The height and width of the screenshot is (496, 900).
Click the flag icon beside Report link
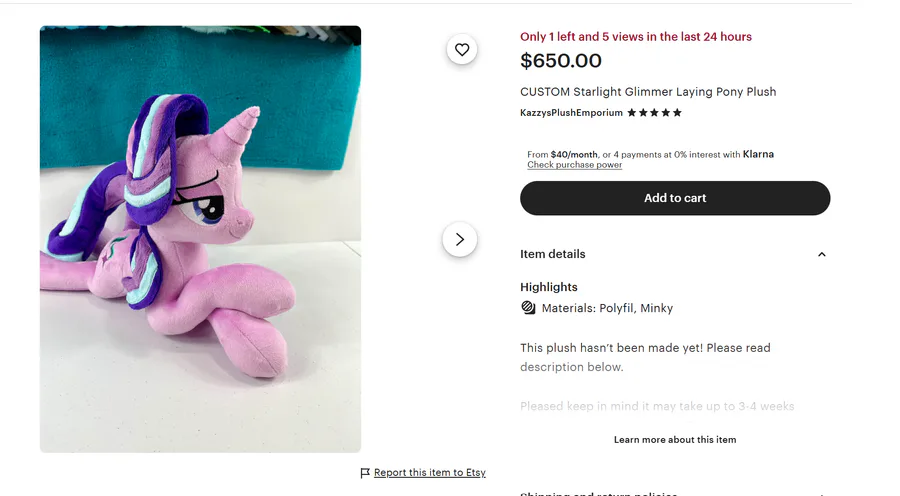pyautogui.click(x=365, y=473)
